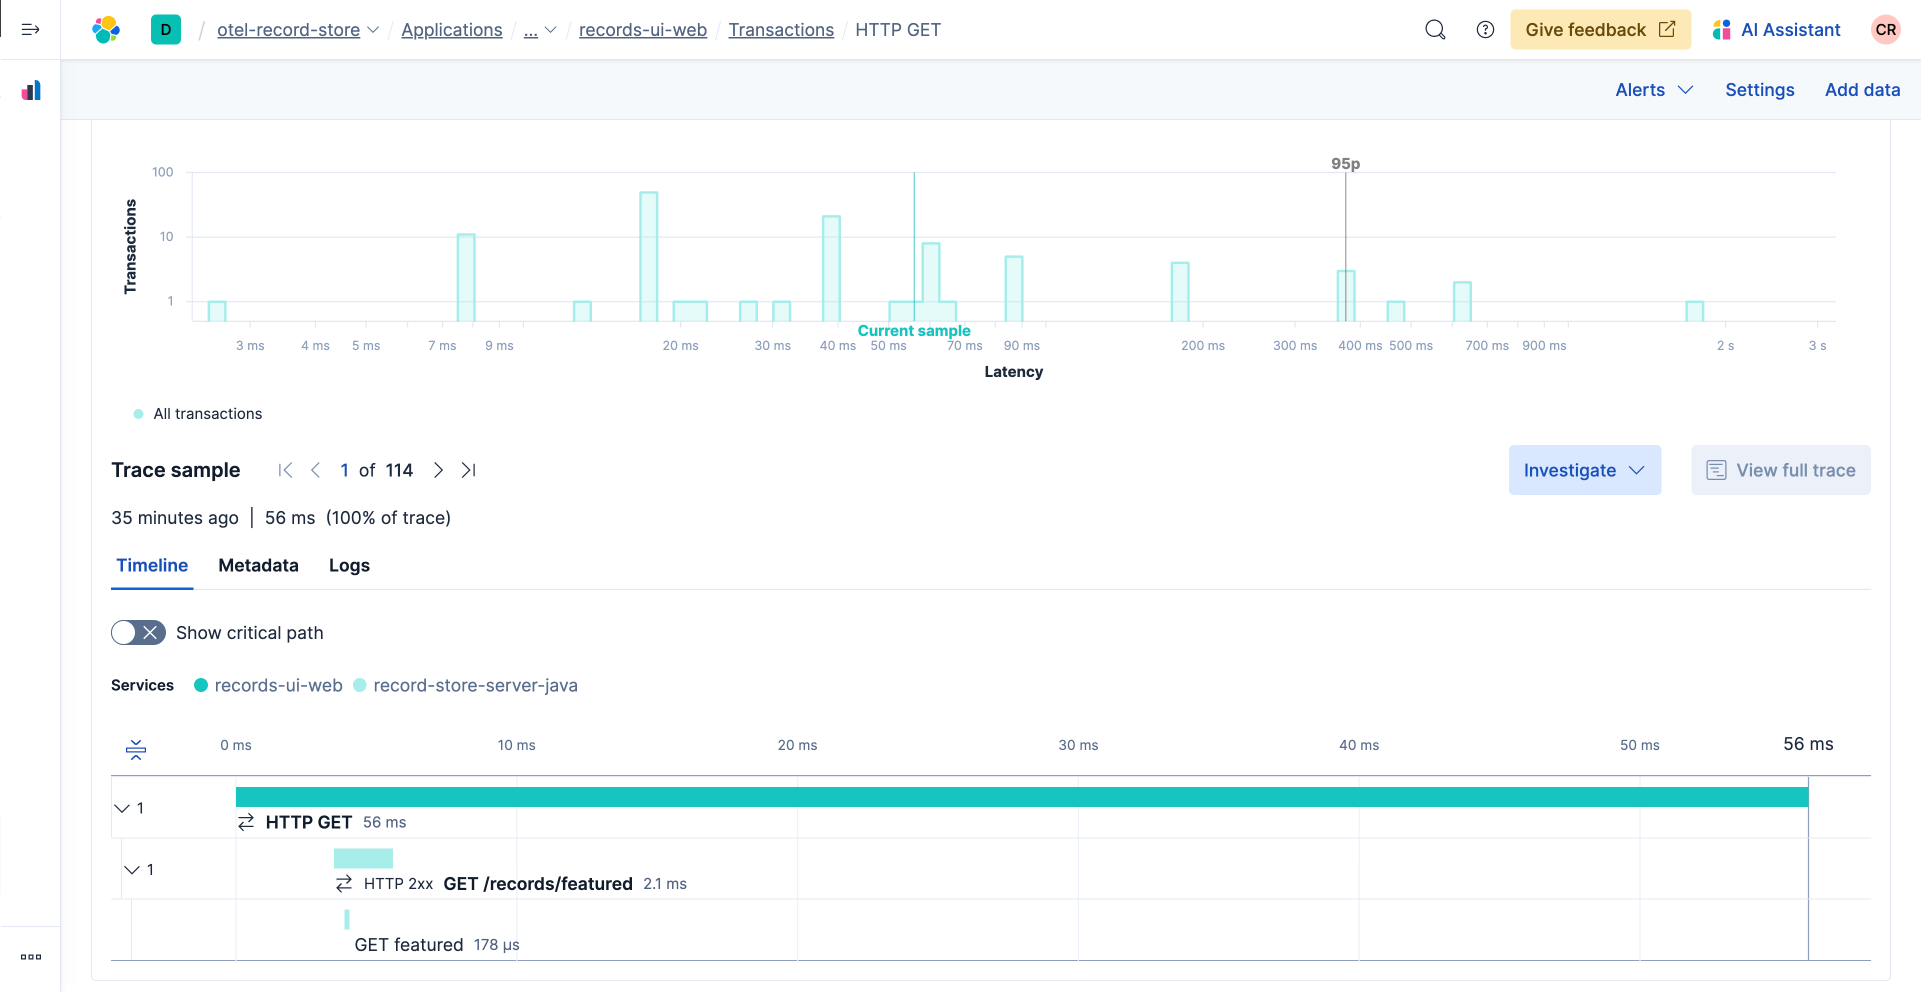Open the CR user avatar menu
Screen dimensions: 1921x992
(x=1885, y=30)
